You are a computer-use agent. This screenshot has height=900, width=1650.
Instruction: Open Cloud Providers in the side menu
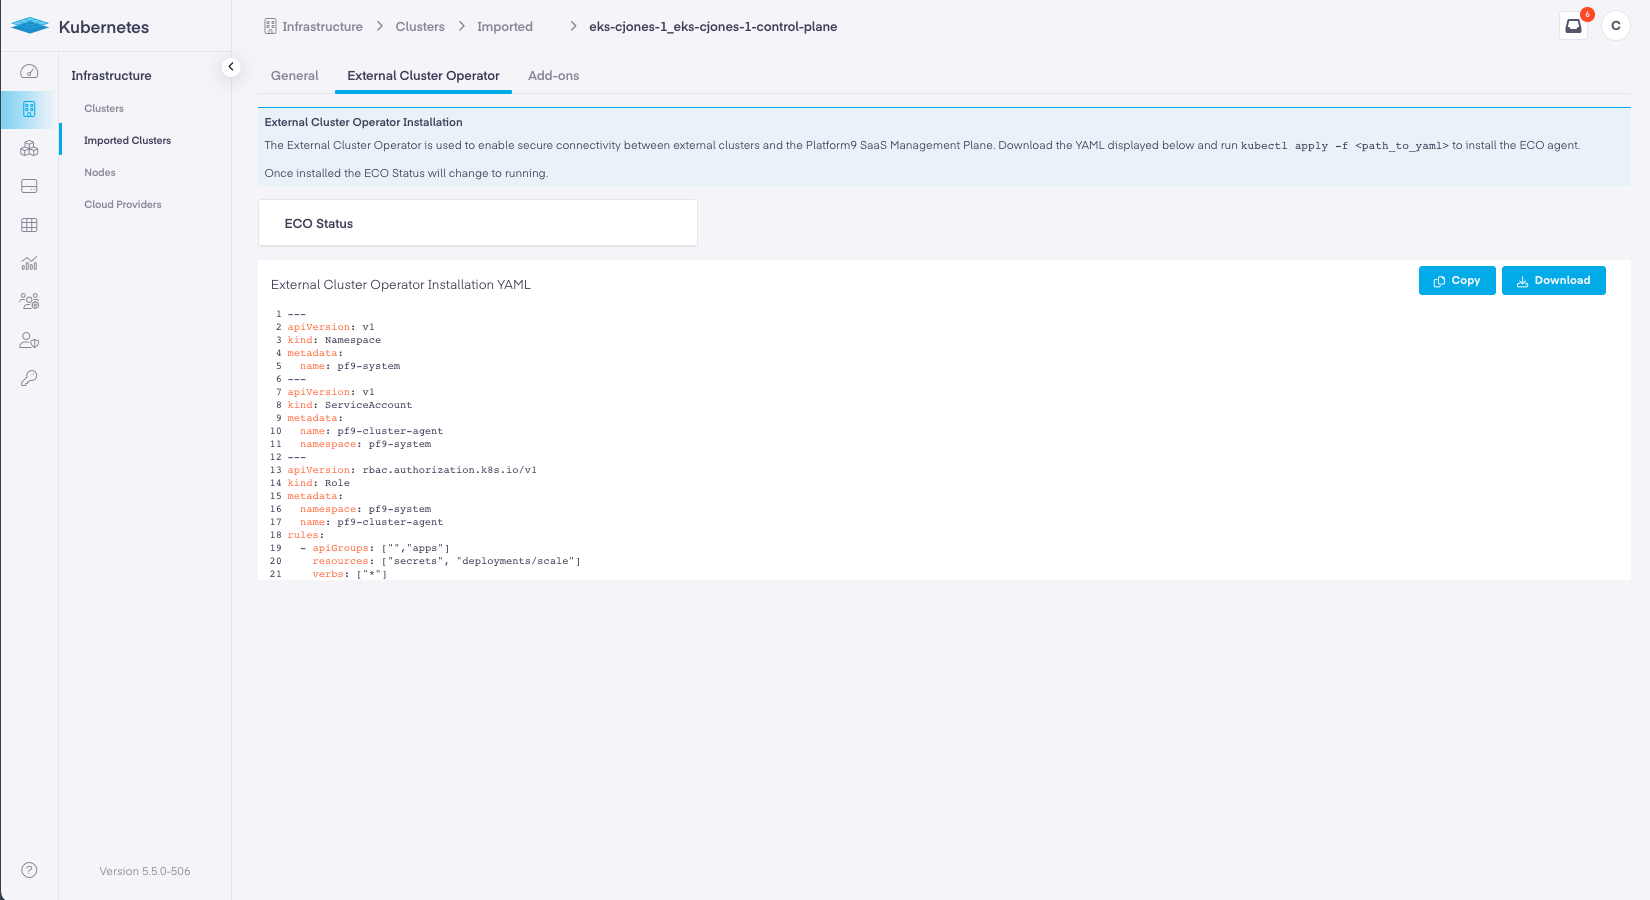123,205
